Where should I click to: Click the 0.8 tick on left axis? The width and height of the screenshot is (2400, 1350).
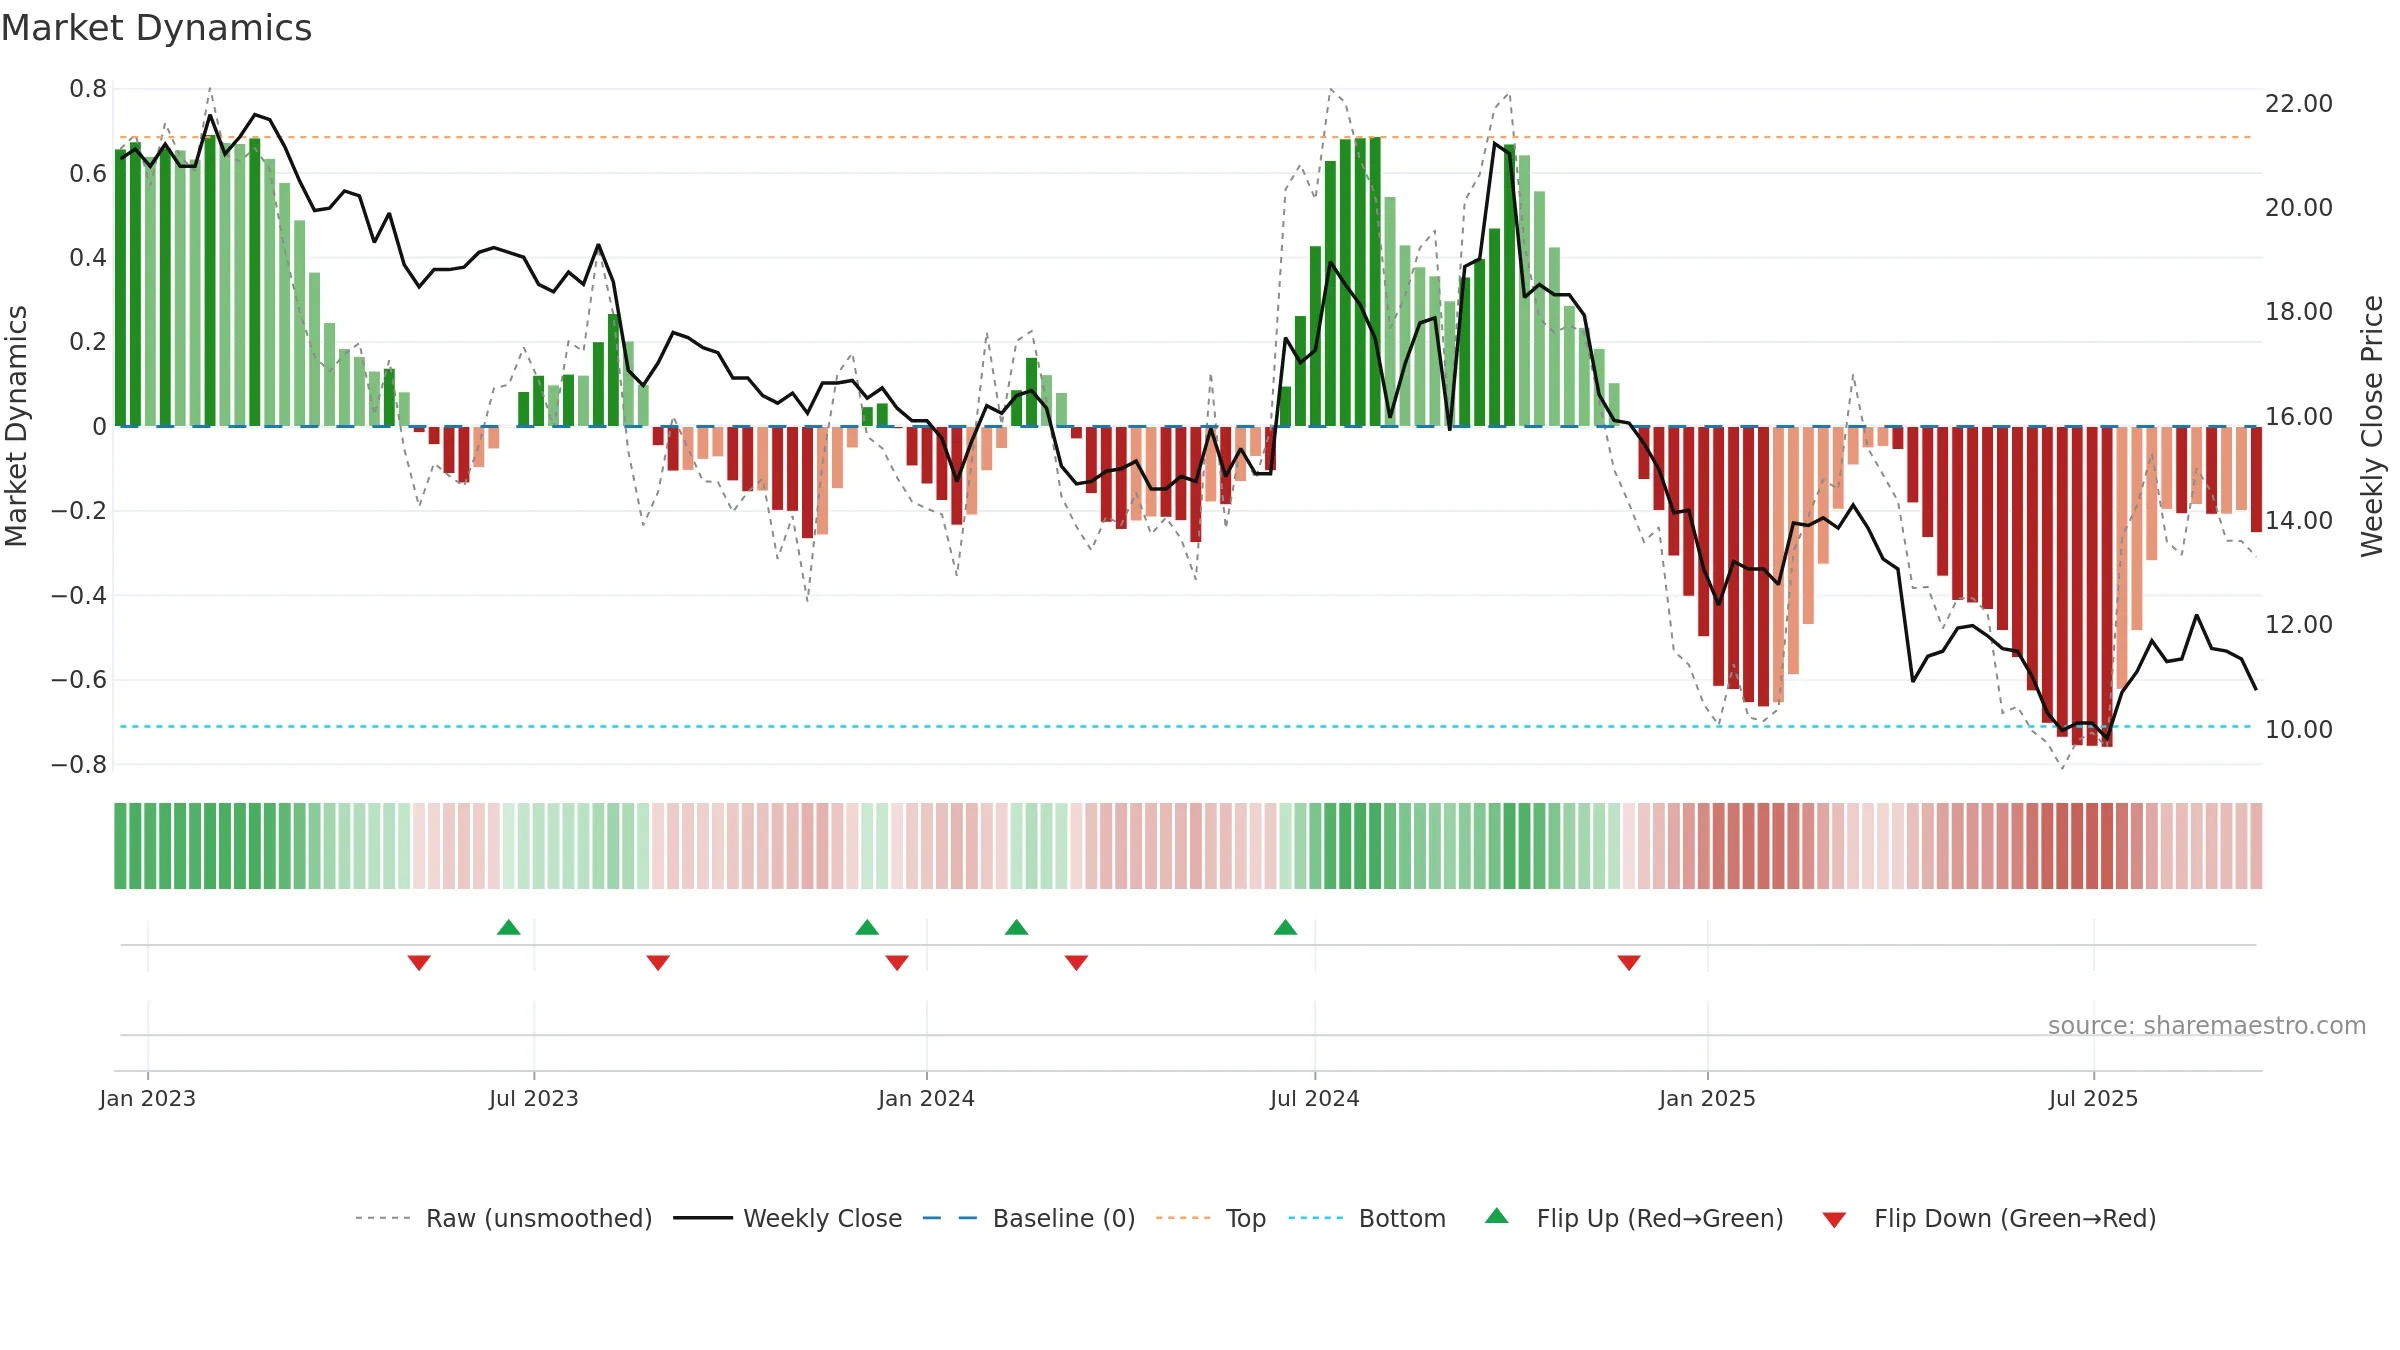click(88, 89)
